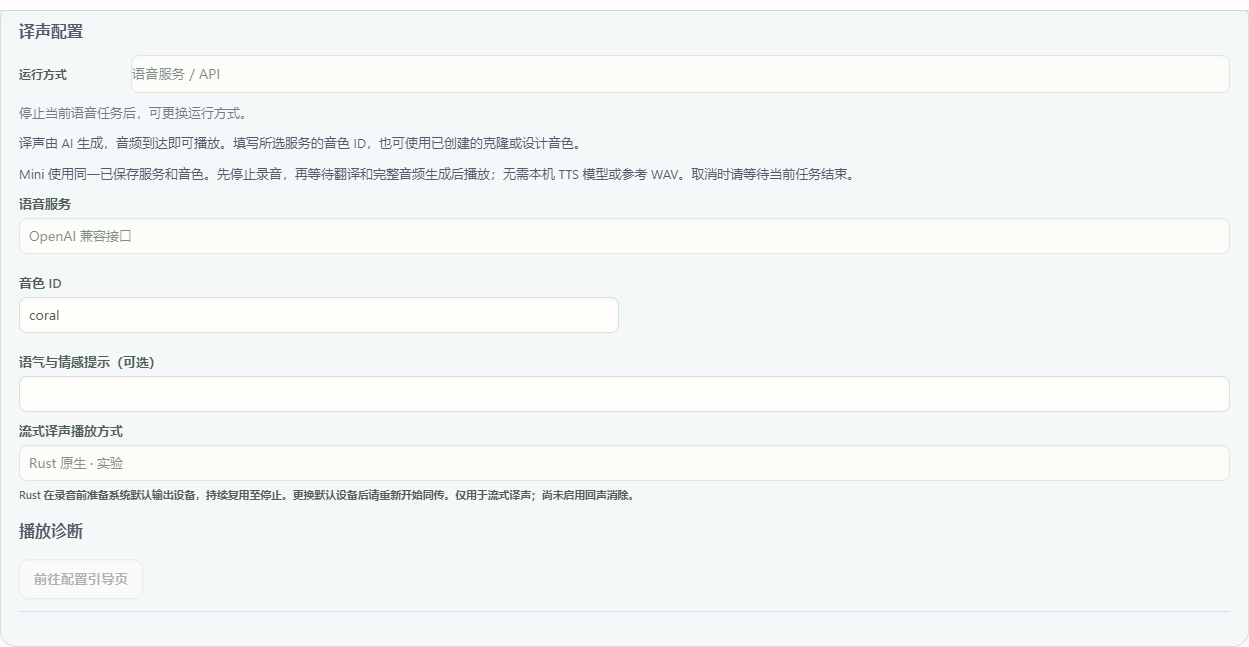Click the helper text starting Rust 在录音前准备

tap(327, 495)
